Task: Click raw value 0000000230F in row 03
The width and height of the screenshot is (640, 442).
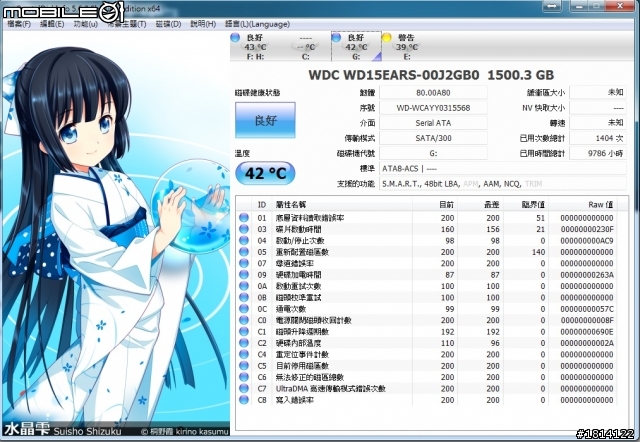Action: (587, 229)
